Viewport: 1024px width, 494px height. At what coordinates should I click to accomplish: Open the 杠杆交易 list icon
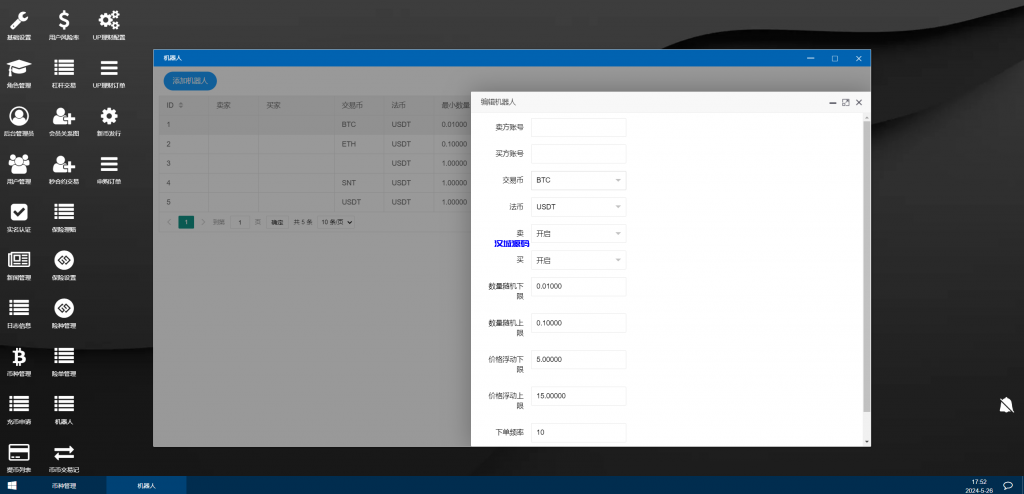tap(64, 68)
